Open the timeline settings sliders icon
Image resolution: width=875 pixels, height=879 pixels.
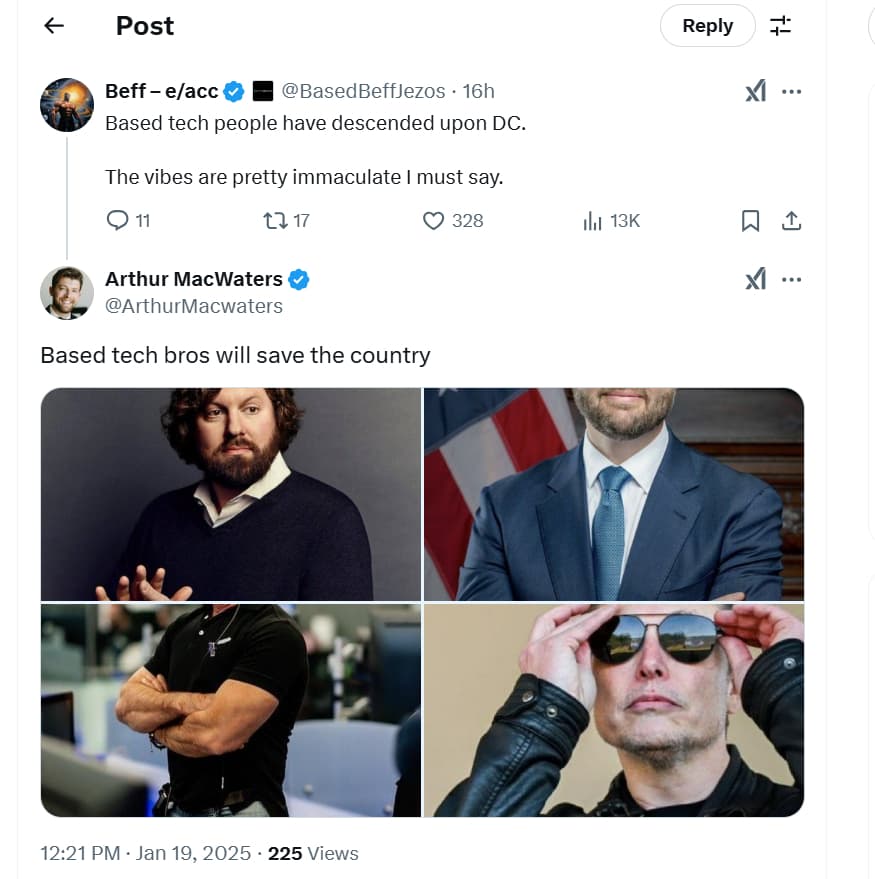point(780,25)
